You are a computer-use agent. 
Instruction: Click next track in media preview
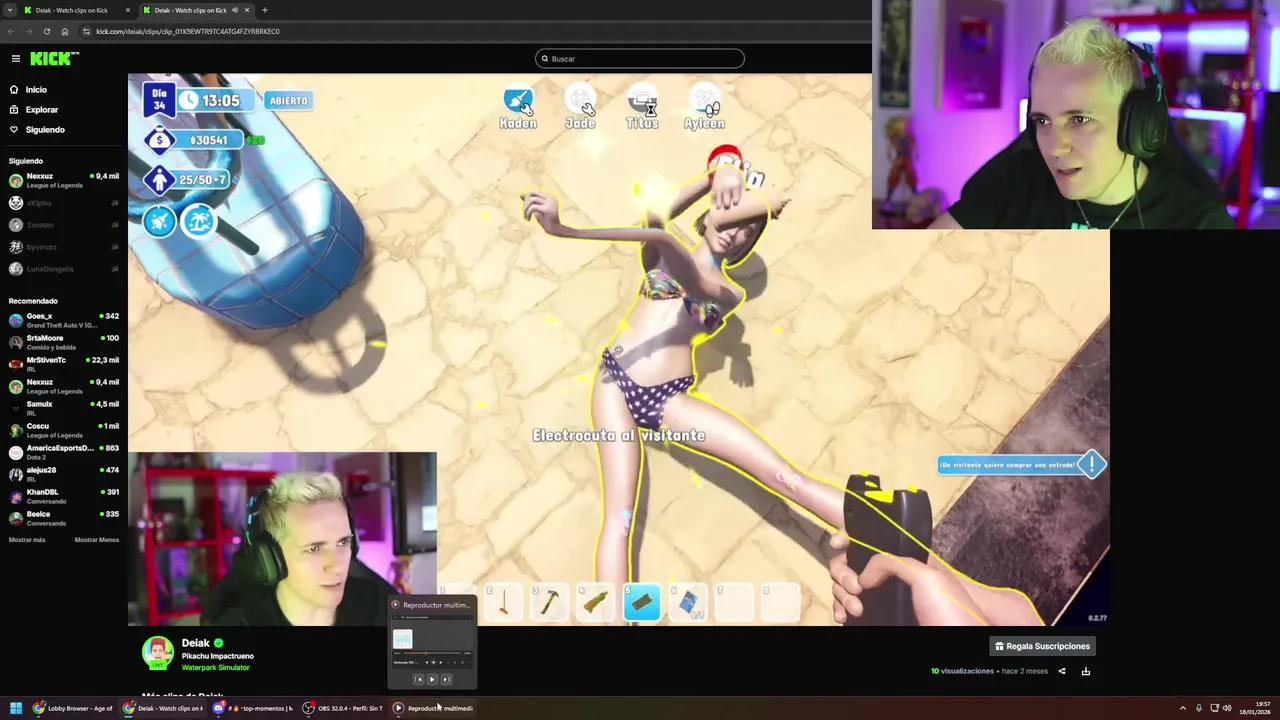(446, 680)
